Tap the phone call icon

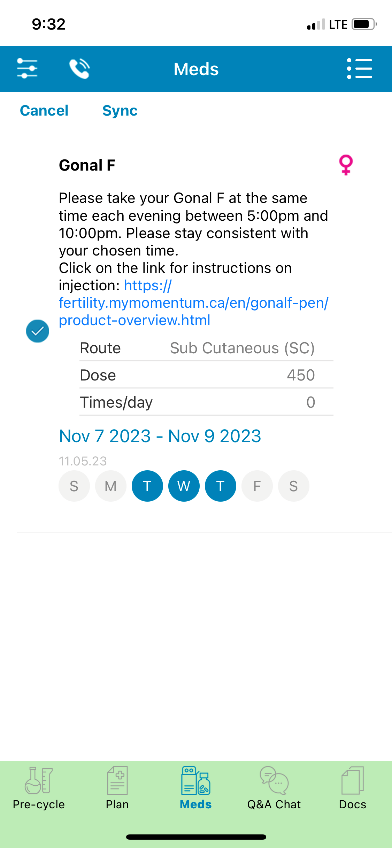point(79,69)
